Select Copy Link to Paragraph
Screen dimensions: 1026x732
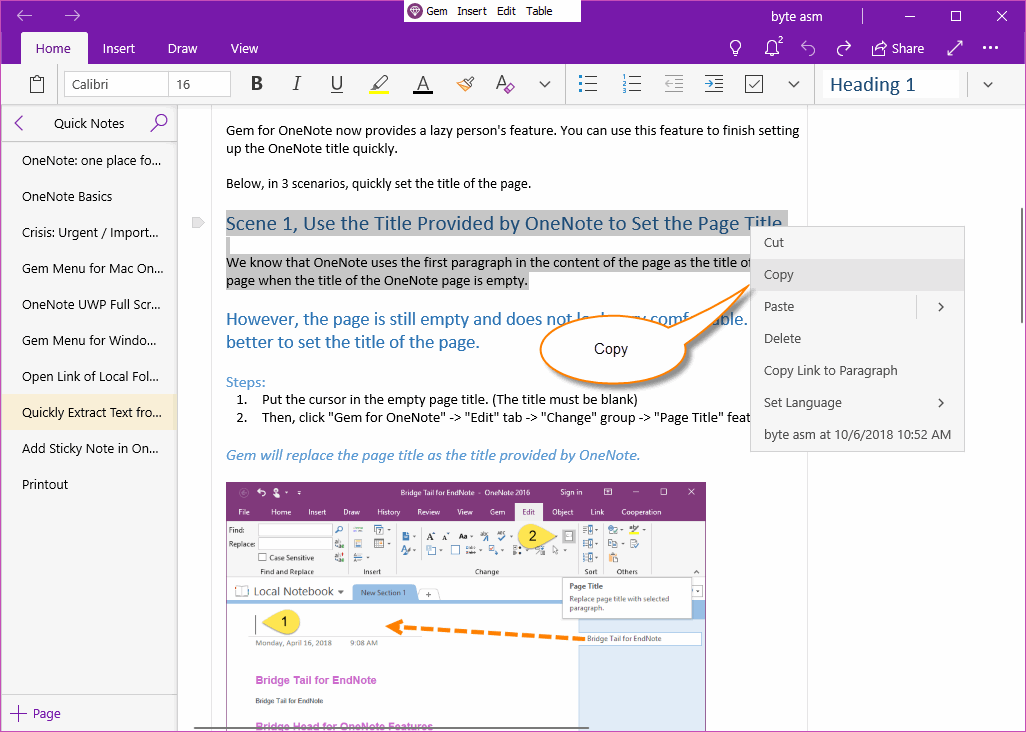tap(857, 371)
